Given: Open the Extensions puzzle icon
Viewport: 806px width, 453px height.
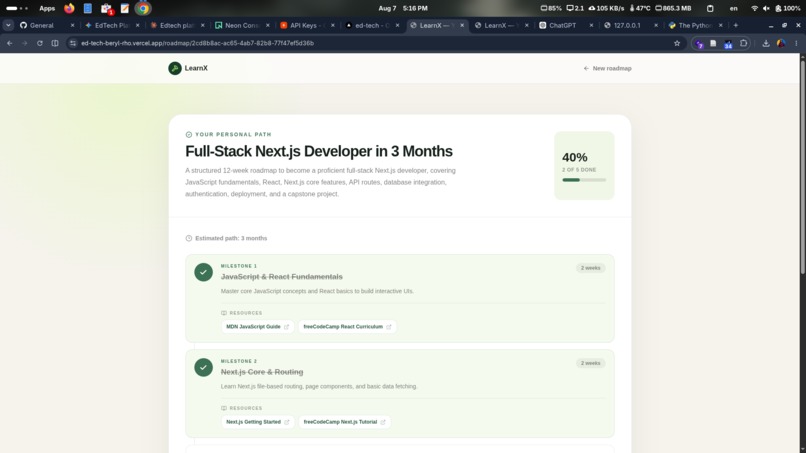Looking at the screenshot, I should click(x=743, y=43).
